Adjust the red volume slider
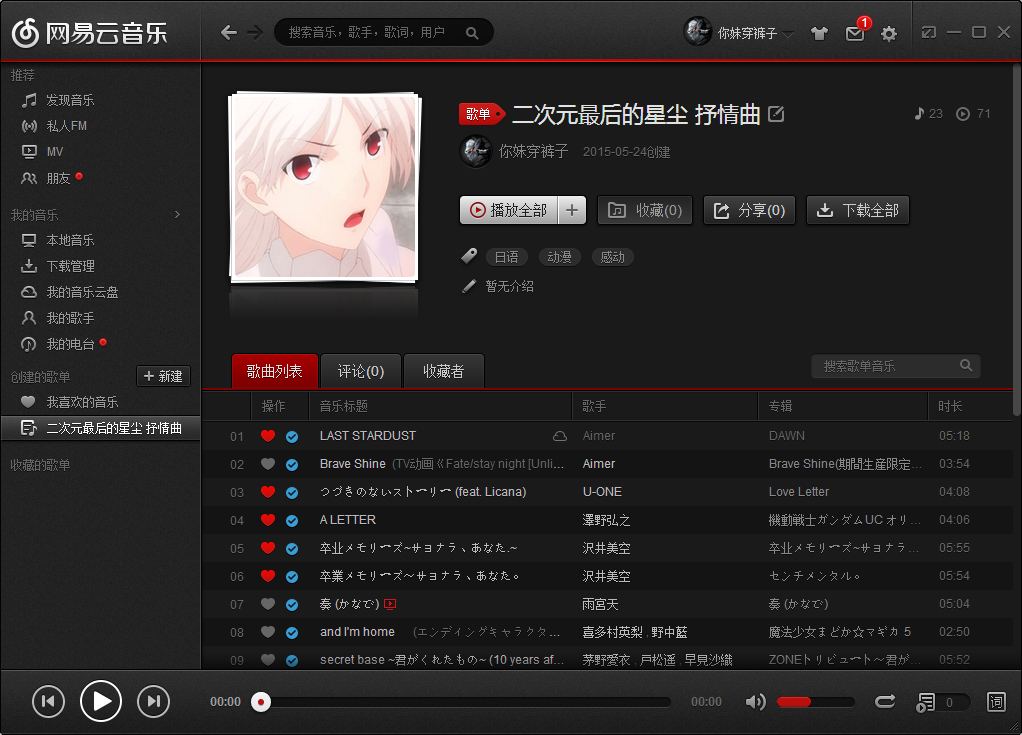Image resolution: width=1022 pixels, height=735 pixels. (815, 702)
